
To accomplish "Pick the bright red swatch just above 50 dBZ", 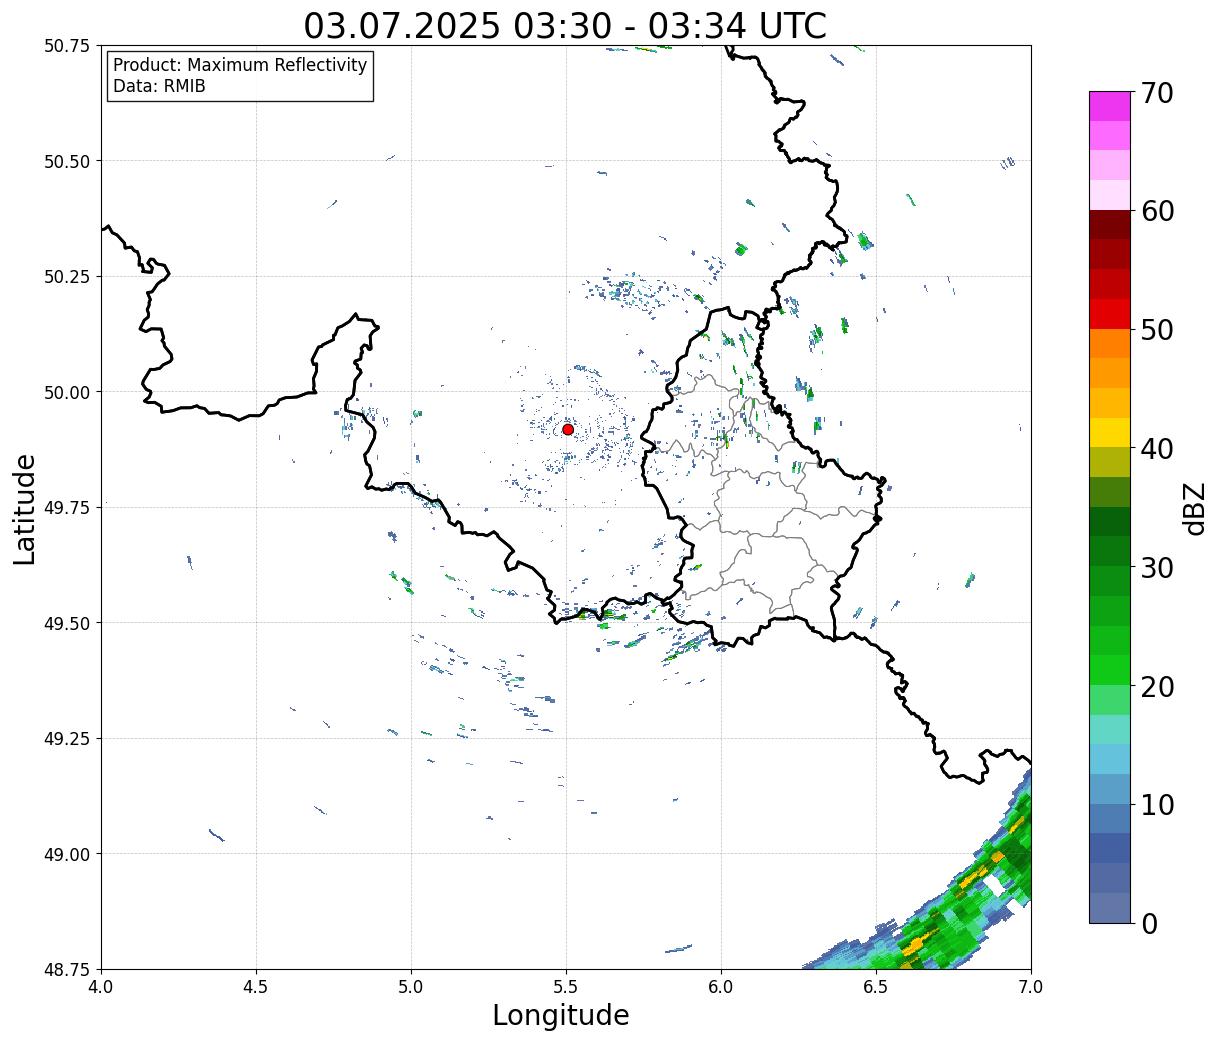I will pos(1110,314).
